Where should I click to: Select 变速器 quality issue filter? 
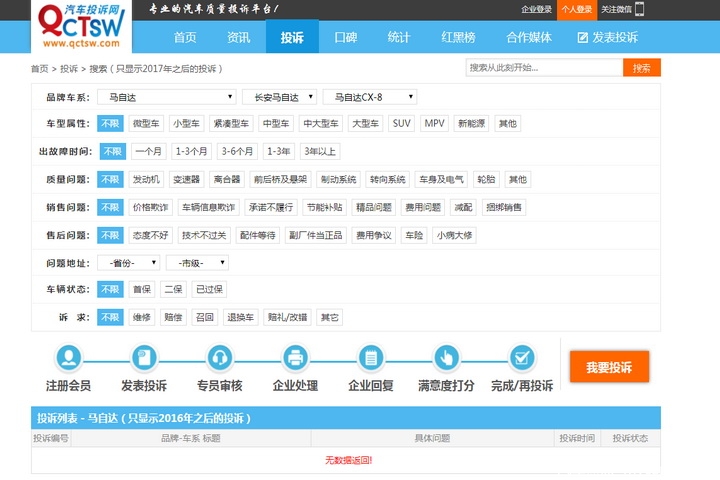tap(186, 180)
